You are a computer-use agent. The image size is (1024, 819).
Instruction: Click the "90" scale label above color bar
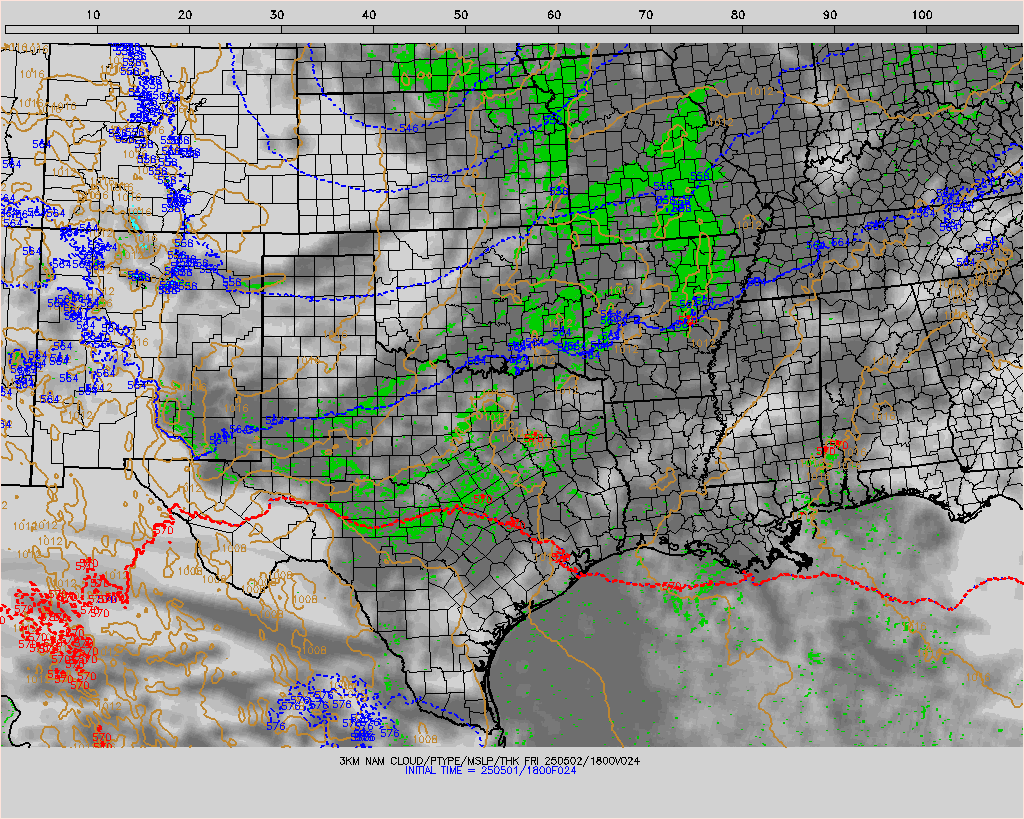[830, 14]
